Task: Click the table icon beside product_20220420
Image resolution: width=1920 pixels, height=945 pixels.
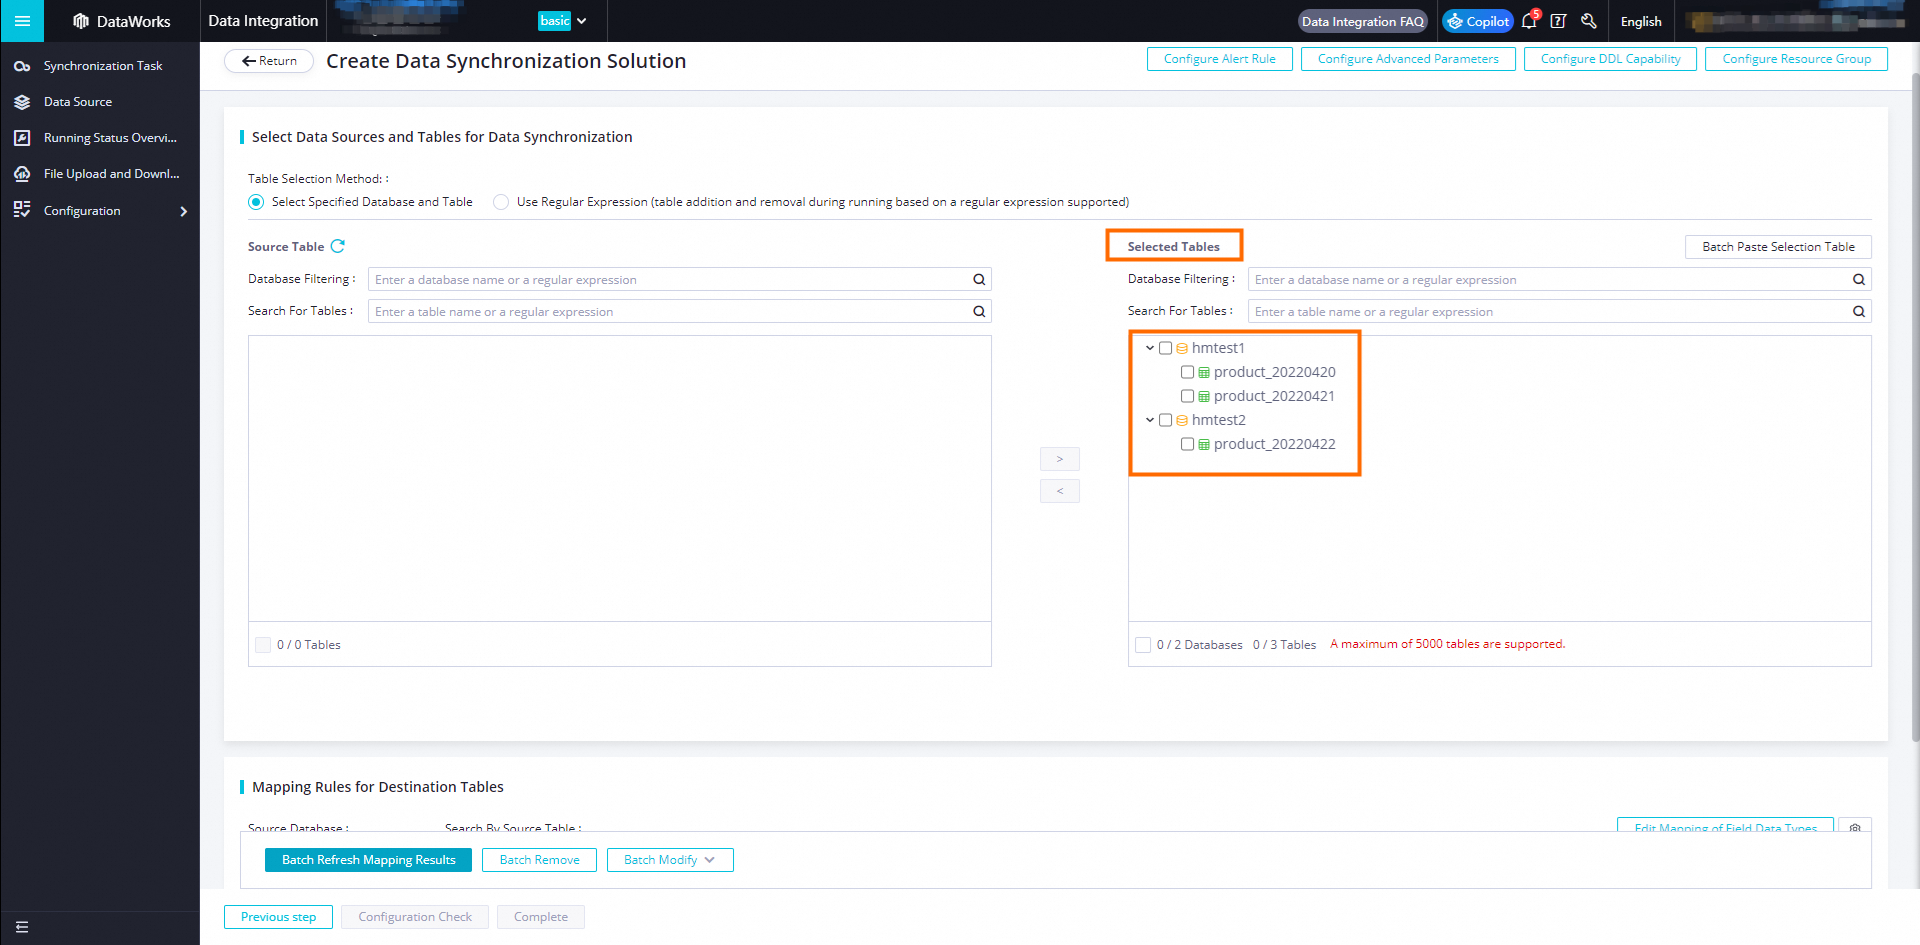Action: [1204, 372]
